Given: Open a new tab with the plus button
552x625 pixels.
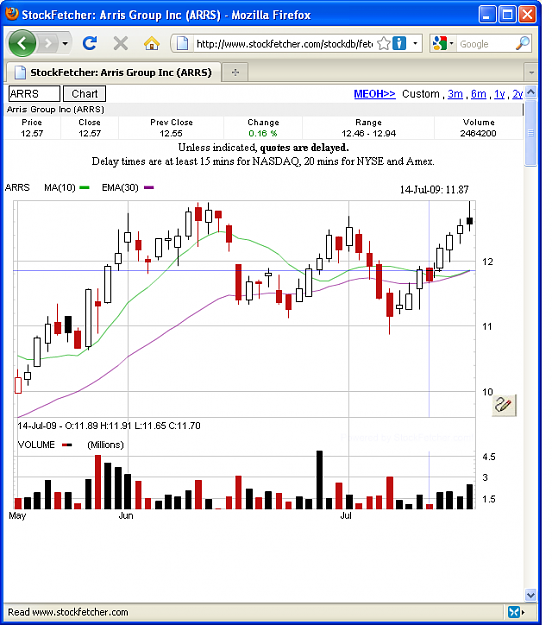Looking at the screenshot, I should [235, 73].
